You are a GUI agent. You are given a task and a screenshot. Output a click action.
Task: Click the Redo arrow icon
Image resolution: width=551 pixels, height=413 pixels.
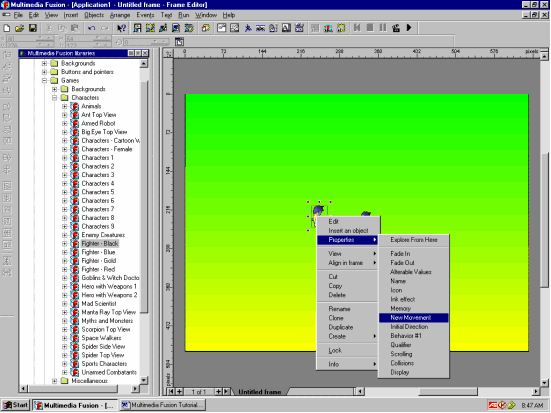(x=105, y=28)
